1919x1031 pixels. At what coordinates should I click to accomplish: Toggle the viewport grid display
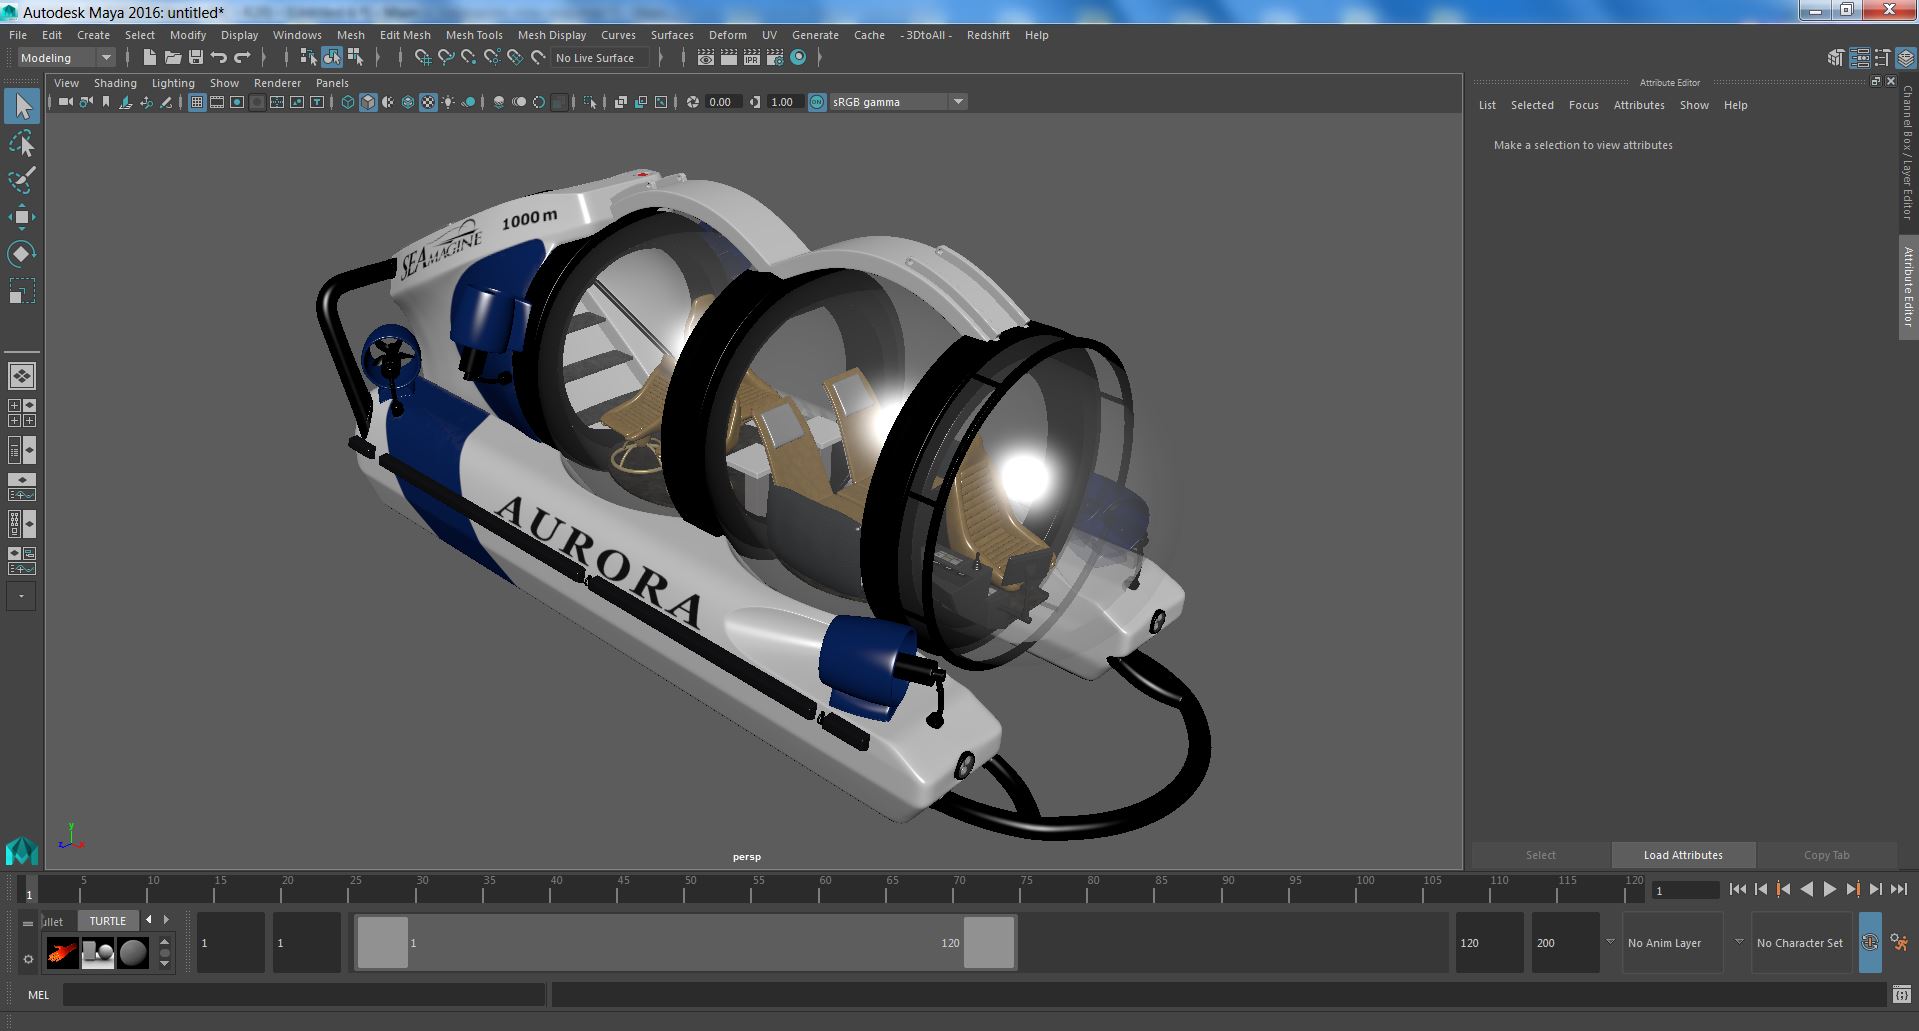click(x=197, y=102)
